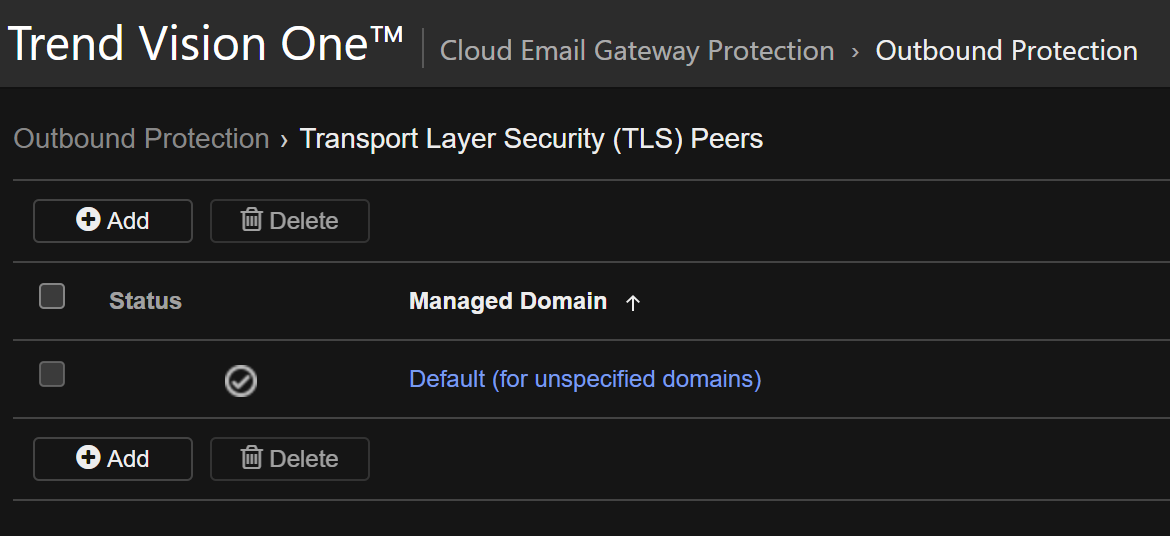1170x536 pixels.
Task: Click the trash icon in the top Delete button
Action: pyautogui.click(x=252, y=220)
